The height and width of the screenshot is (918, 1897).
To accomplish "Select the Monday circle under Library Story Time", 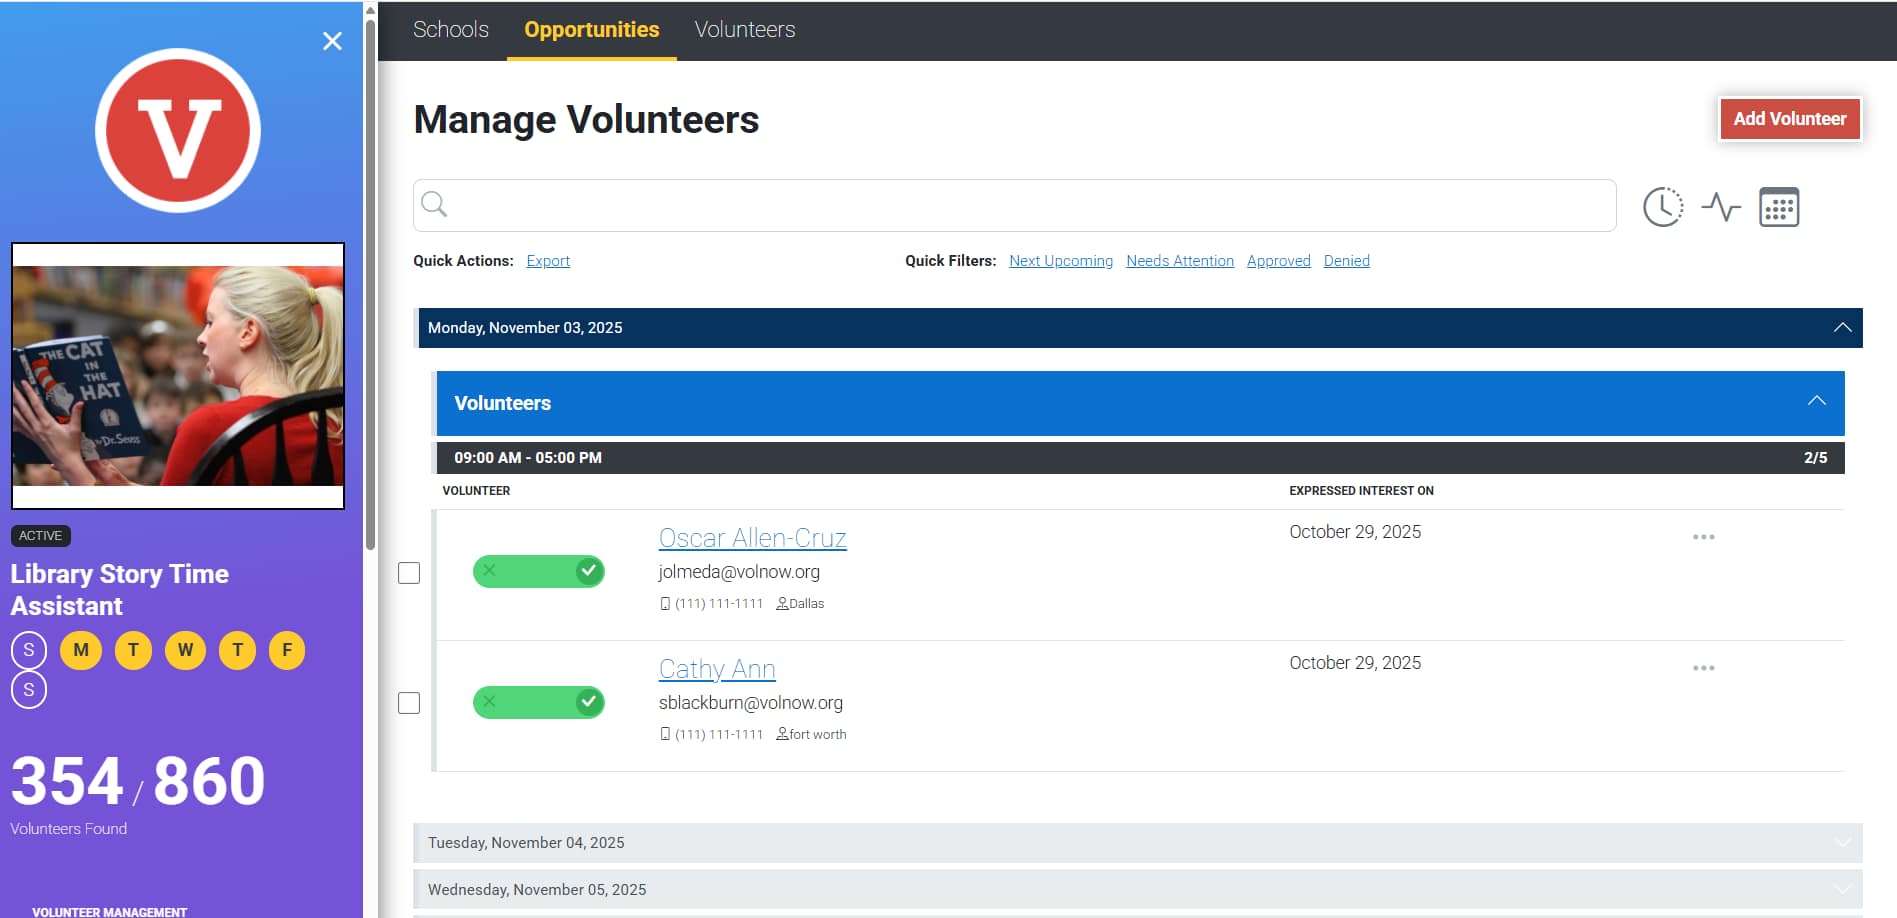I will 80,649.
